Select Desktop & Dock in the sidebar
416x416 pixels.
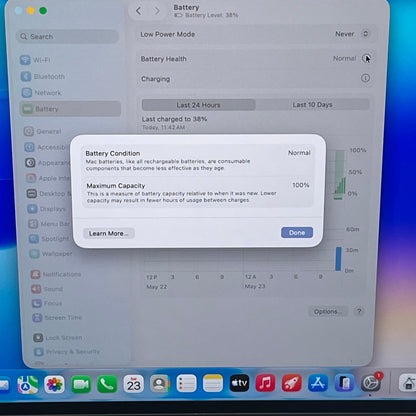tap(49, 194)
